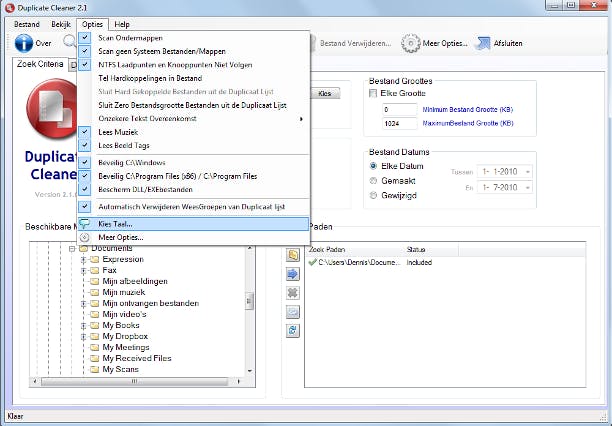This screenshot has height=426, width=612.
Task: Toggle Scan geen Systeem Bestanden/Mappen
Action: [194, 51]
